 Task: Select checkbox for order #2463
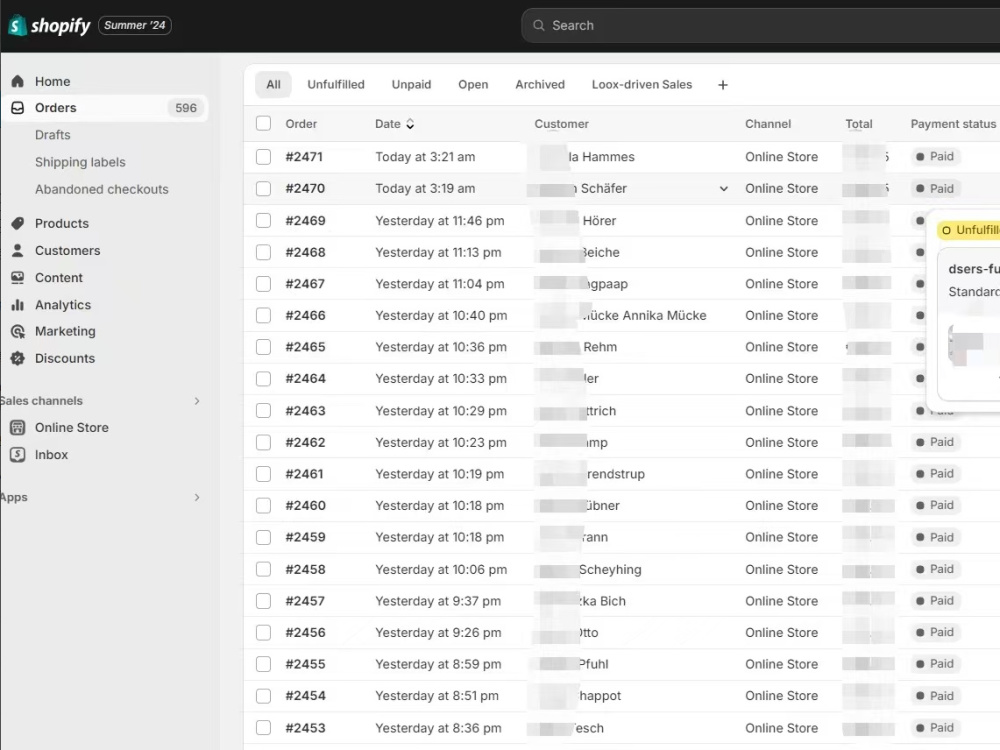[x=263, y=411]
